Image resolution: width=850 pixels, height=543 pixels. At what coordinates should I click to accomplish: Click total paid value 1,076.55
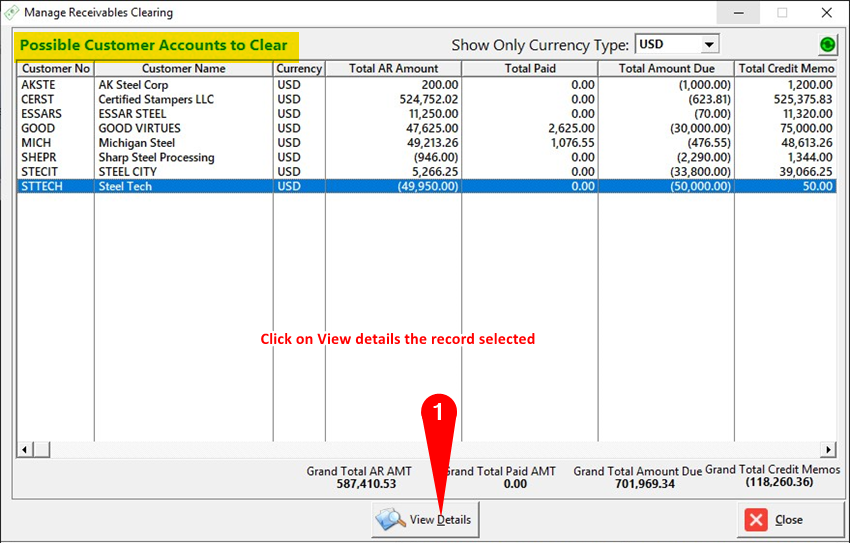(x=572, y=143)
